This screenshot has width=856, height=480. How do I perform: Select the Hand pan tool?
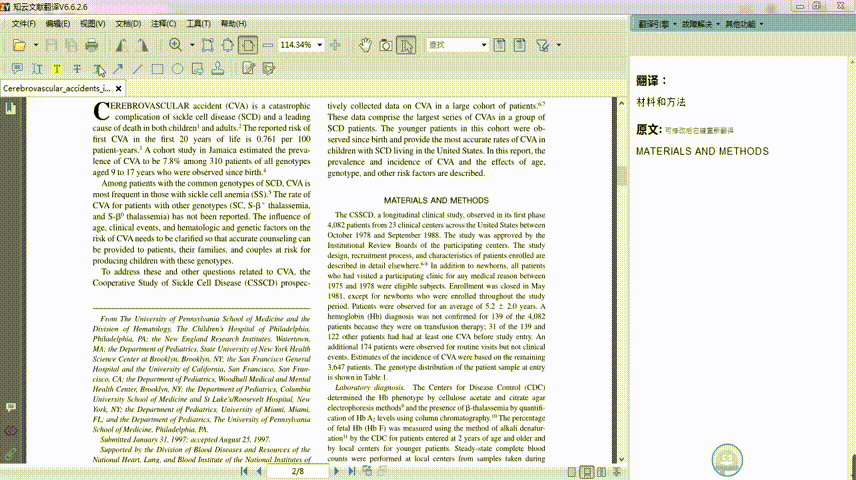[365, 45]
